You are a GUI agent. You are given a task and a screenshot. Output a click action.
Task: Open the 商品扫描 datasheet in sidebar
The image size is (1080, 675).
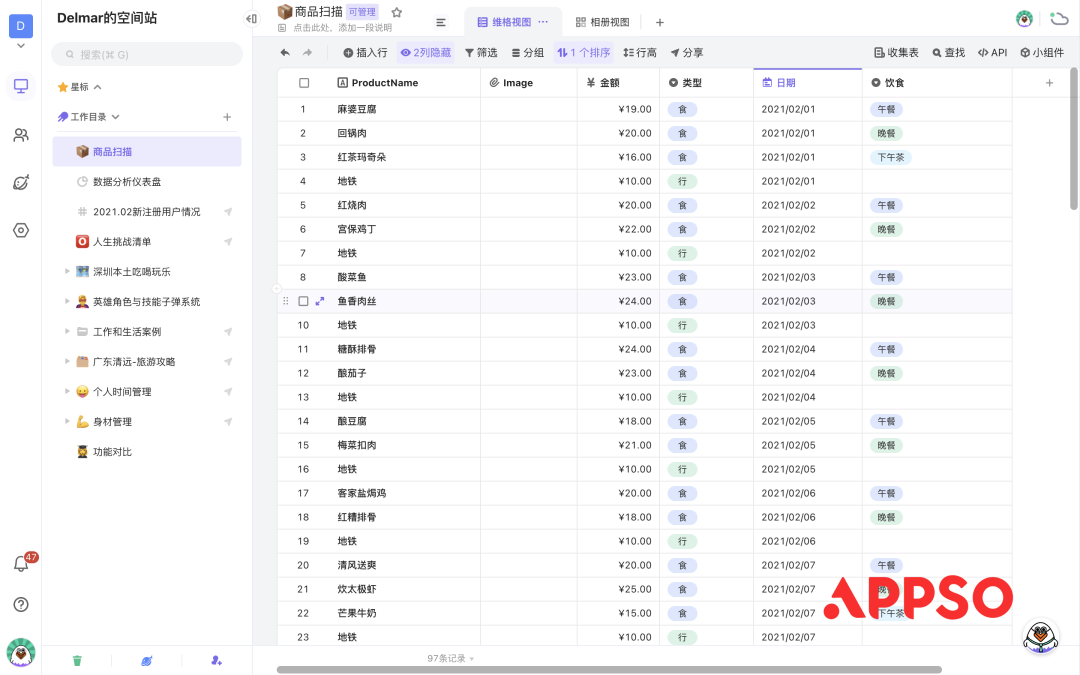(147, 152)
